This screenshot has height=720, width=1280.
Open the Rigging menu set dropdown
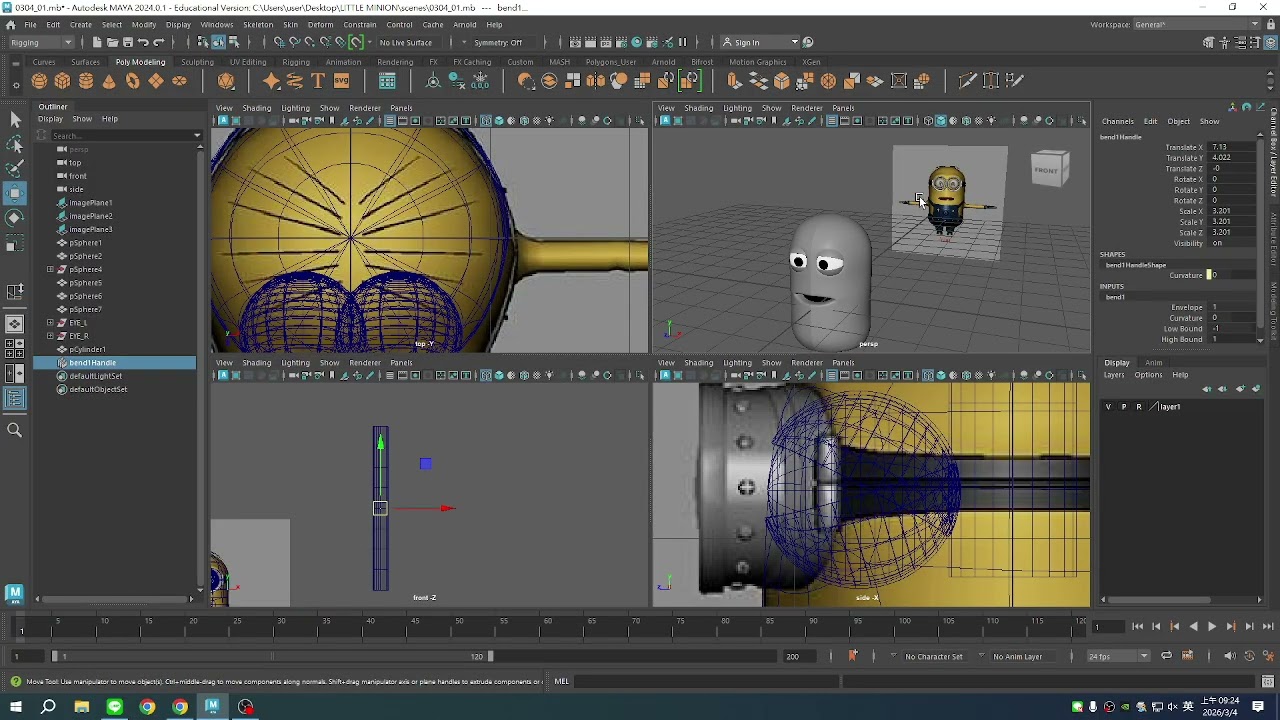(x=41, y=42)
